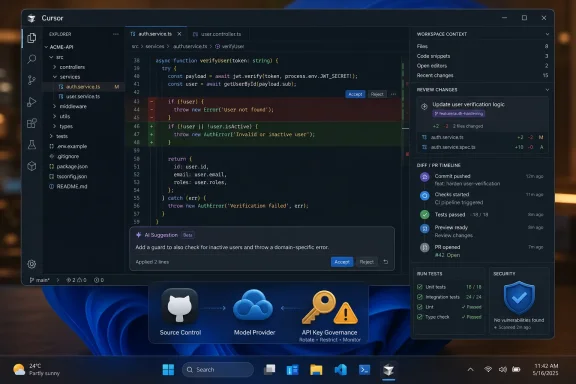Click the API Key Governance key icon
The width and height of the screenshot is (576, 384).
320,306
